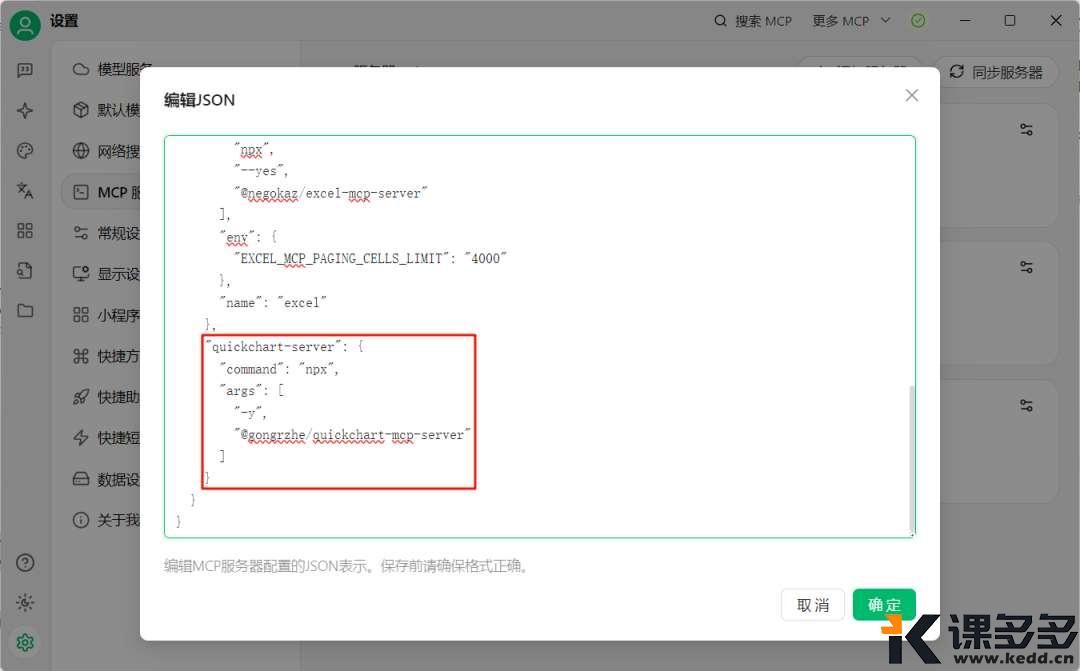This screenshot has width=1080, height=671.
Task: Open the palette painting sidebar icon
Action: tap(25, 151)
